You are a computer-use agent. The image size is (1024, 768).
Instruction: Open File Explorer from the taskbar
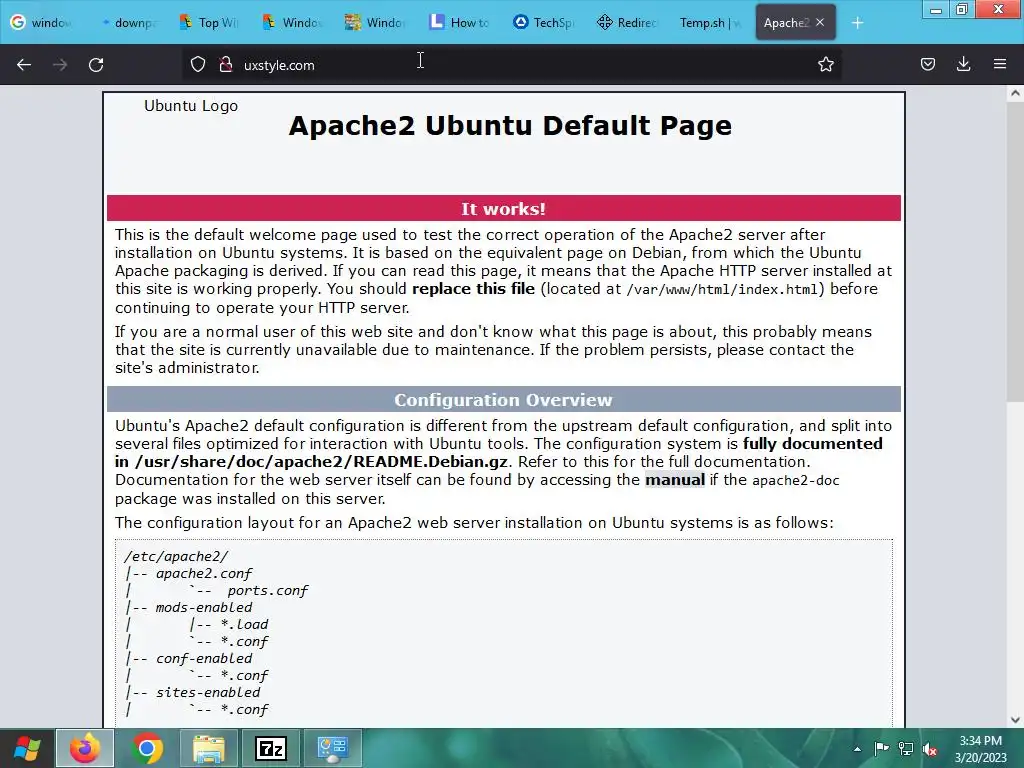pos(208,748)
